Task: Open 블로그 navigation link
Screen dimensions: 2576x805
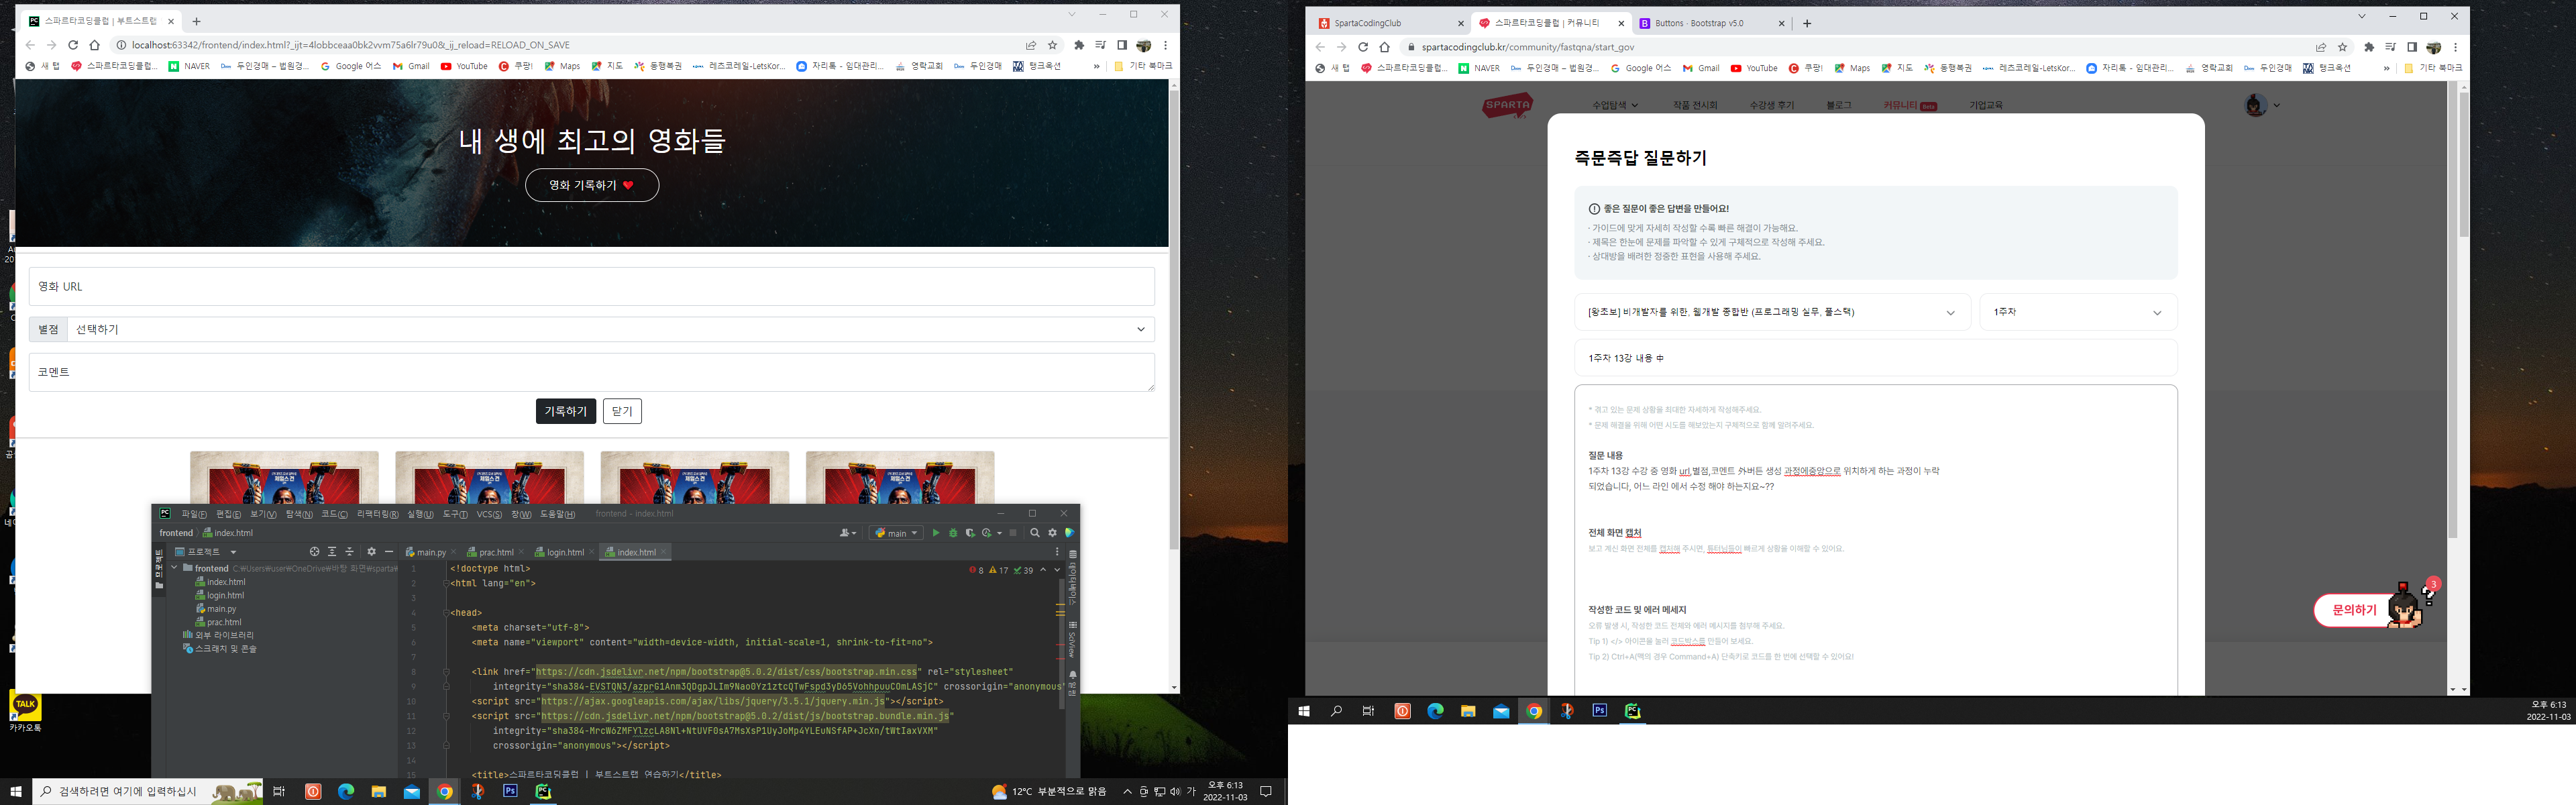Action: 1838,105
